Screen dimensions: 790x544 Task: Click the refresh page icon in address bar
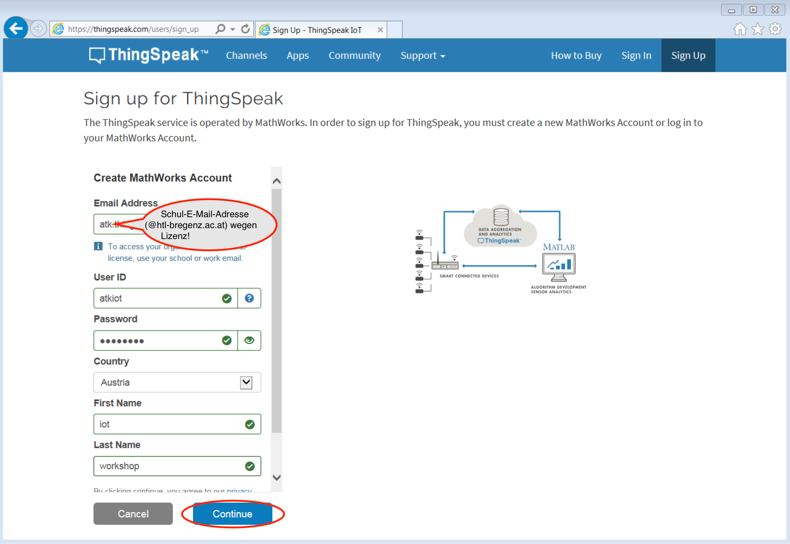click(x=245, y=29)
